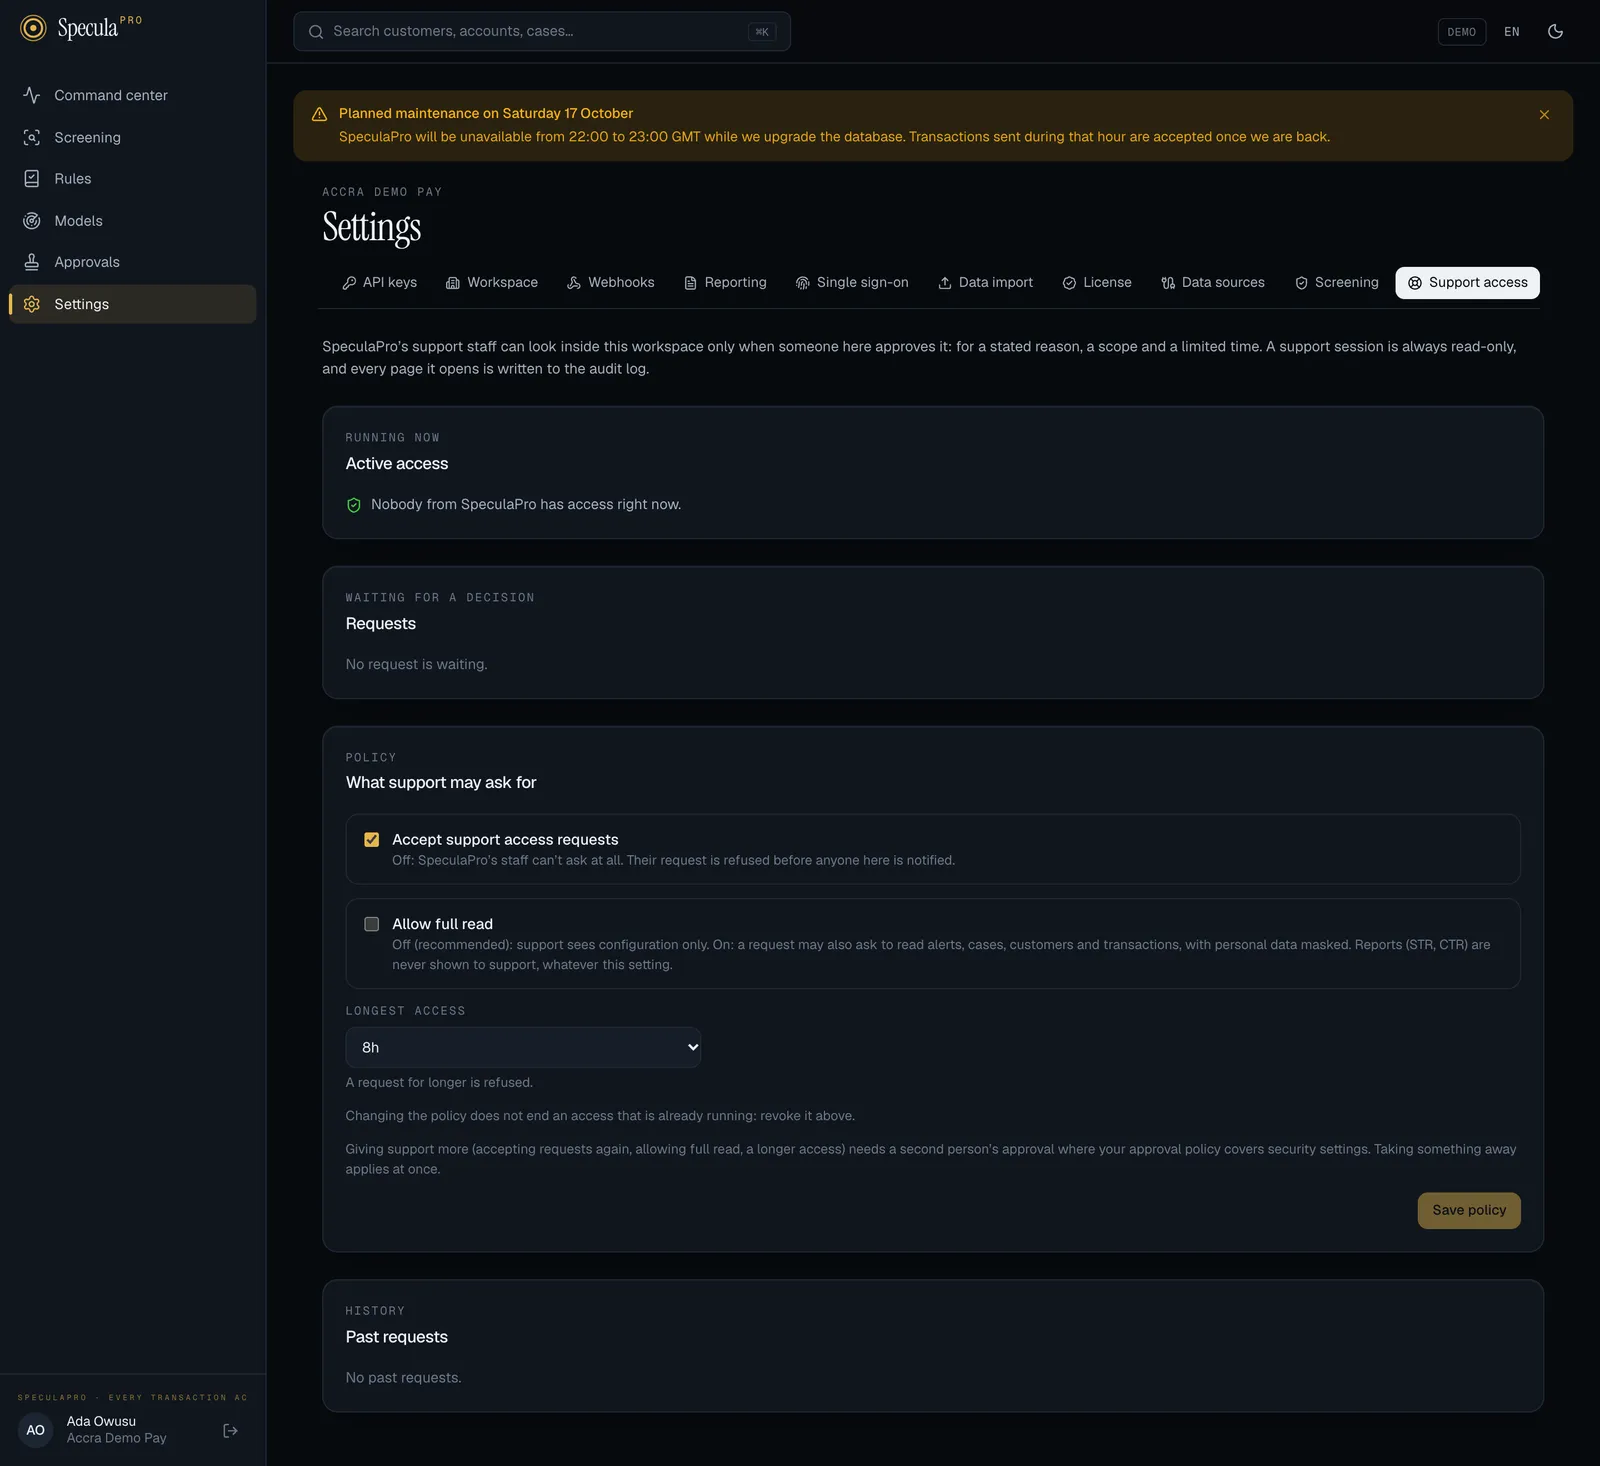Click the sign out icon beside Ada Owusu
This screenshot has width=1600, height=1466.
[x=230, y=1431]
